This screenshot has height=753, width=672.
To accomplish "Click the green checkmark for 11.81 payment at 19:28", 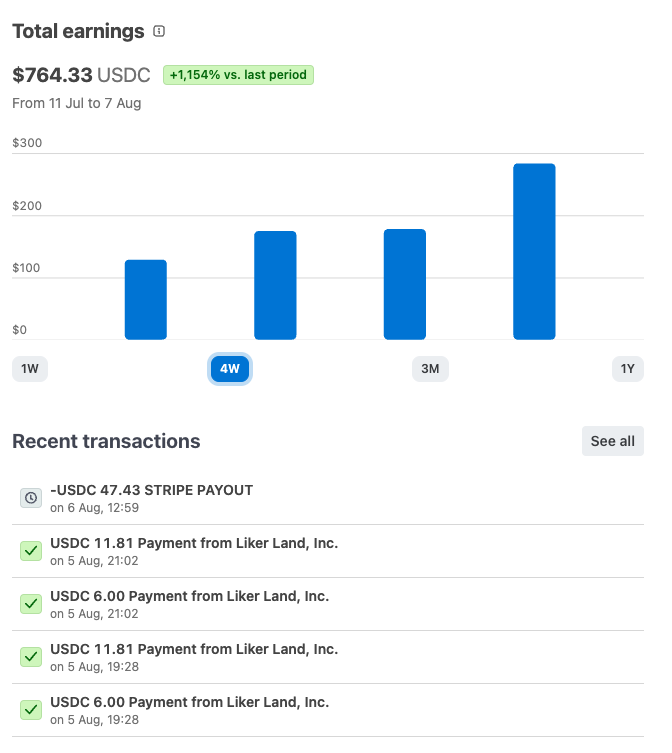I will click(31, 657).
